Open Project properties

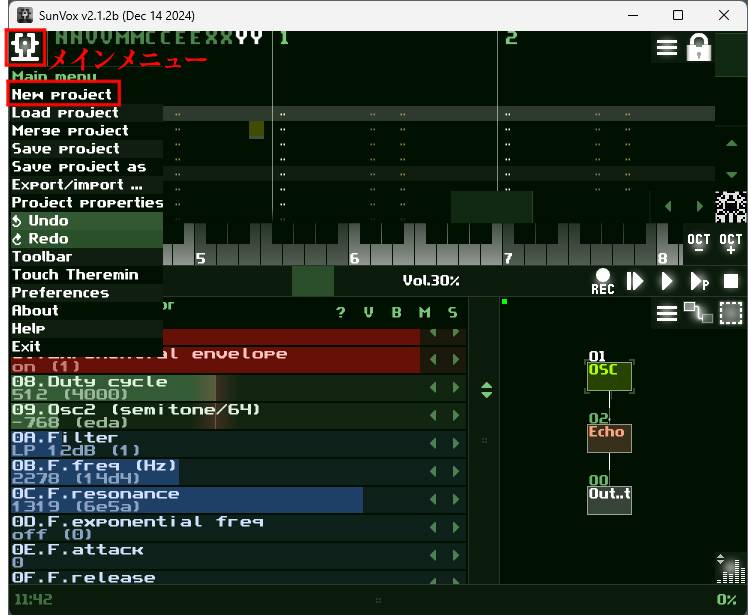tap(87, 203)
